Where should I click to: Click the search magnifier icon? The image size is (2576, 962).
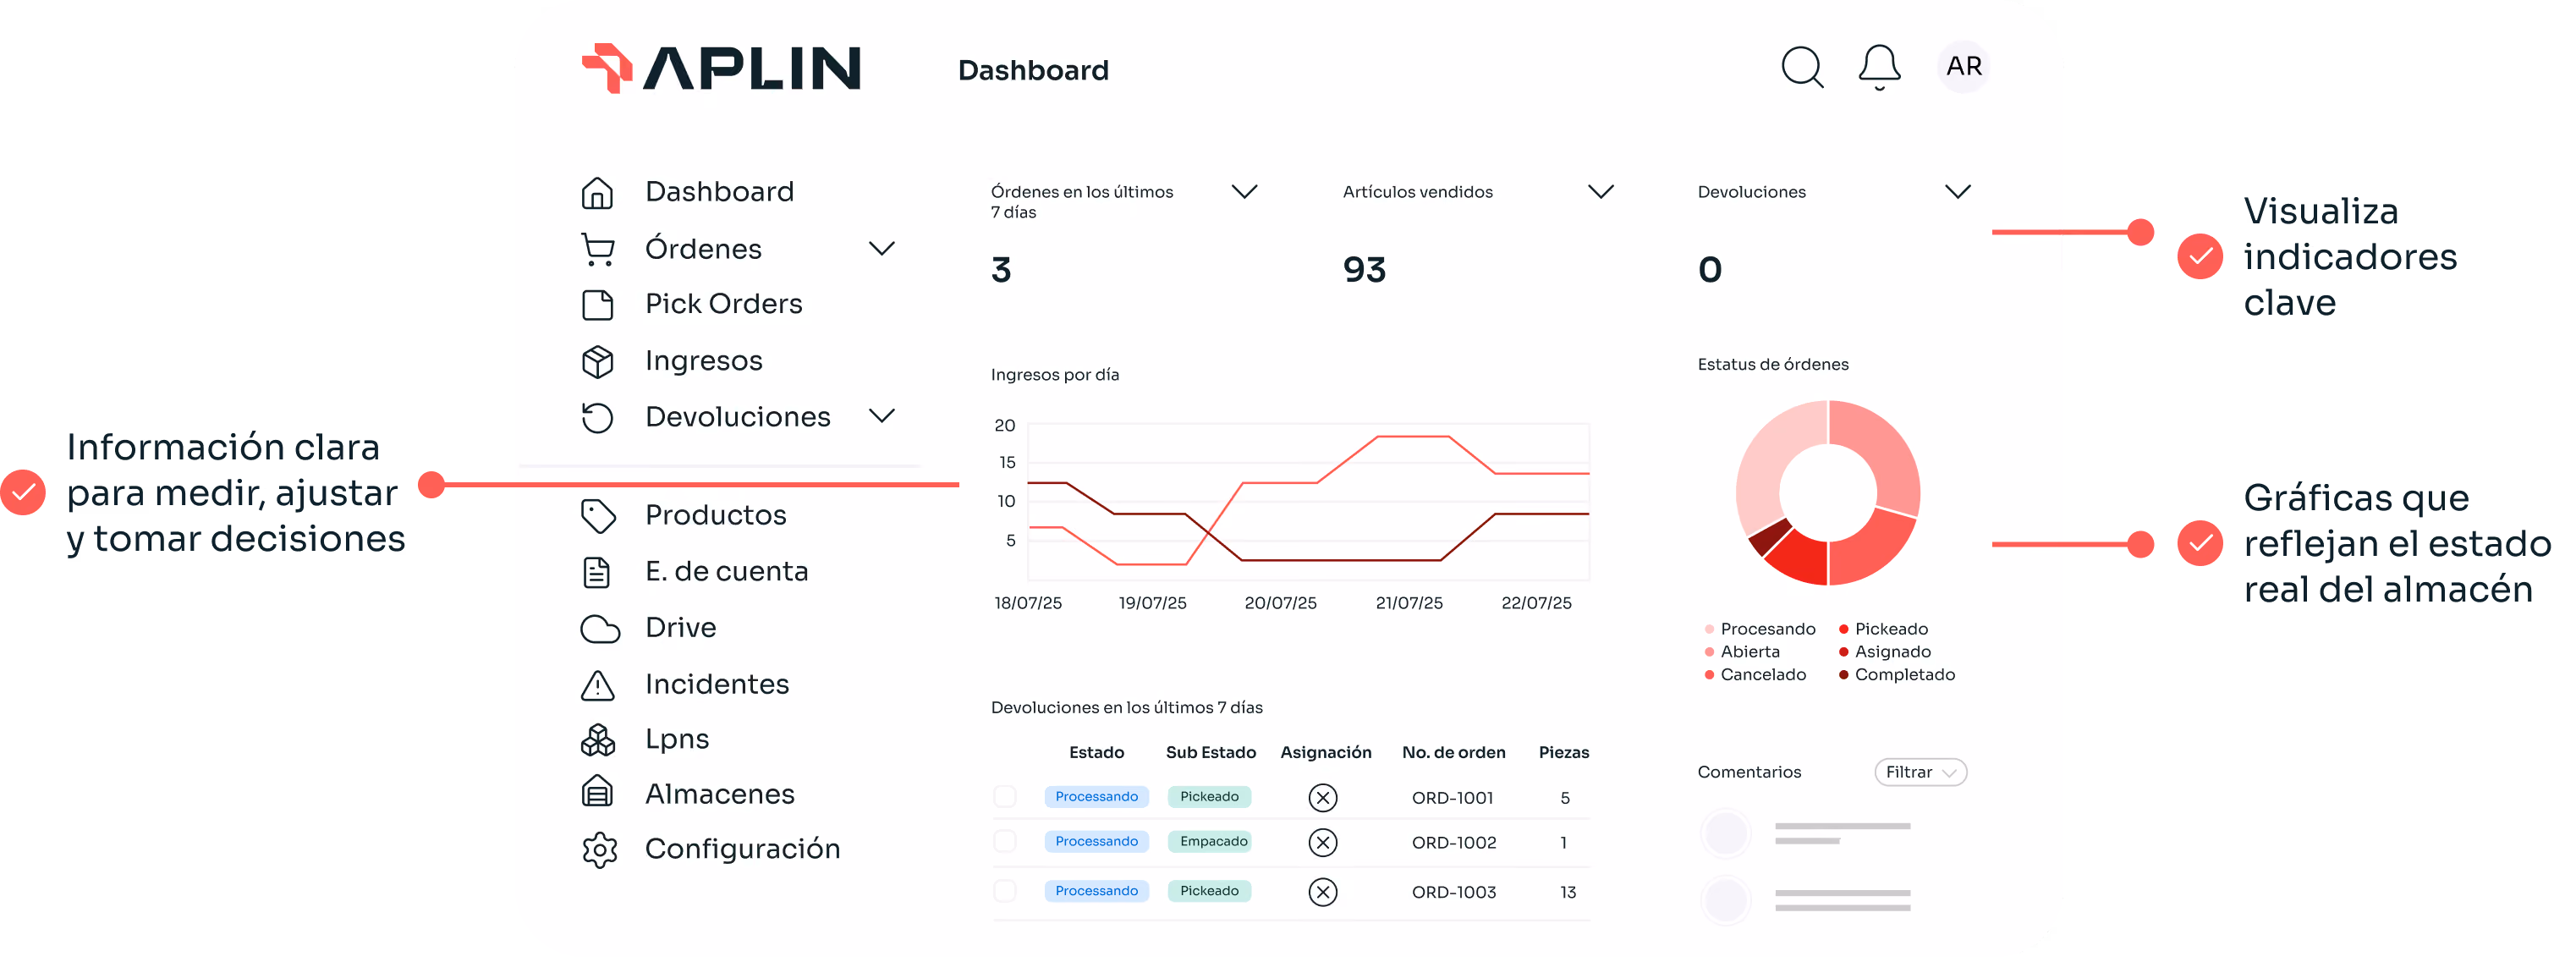pos(1802,68)
